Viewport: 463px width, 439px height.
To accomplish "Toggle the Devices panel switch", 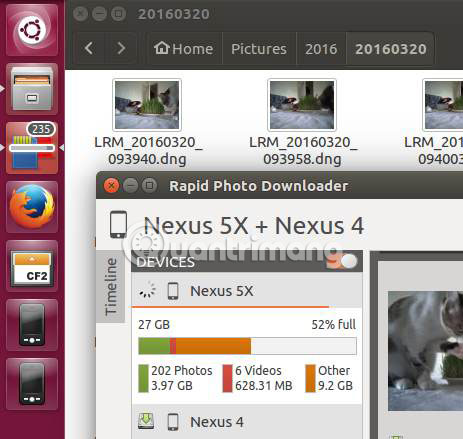I will click(x=343, y=261).
